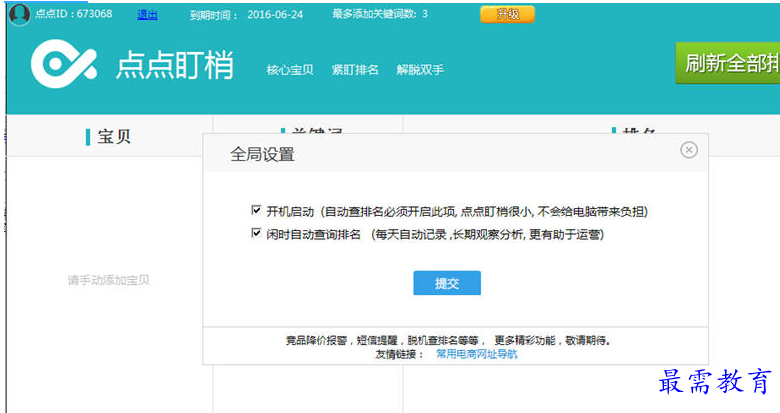780x413 pixels.
Task: Click the 提交 button
Action: [x=447, y=283]
